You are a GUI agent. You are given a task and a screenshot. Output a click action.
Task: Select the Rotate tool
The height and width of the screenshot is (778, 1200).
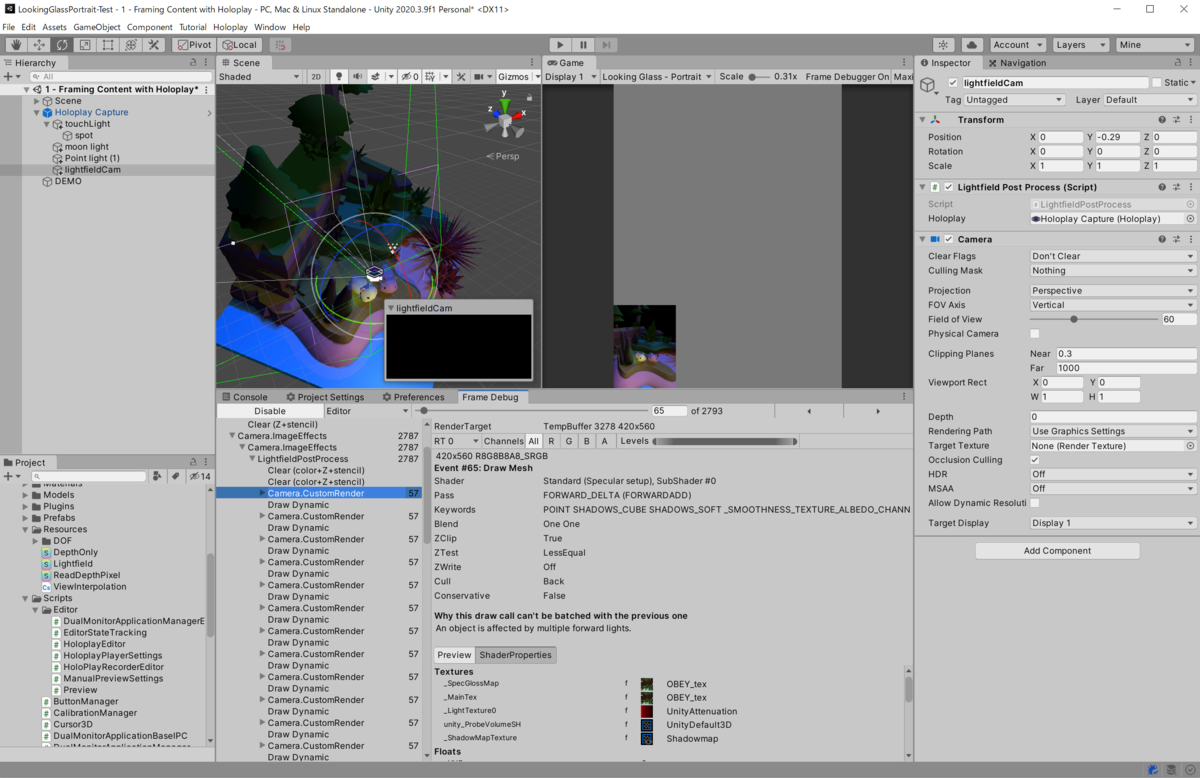click(62, 45)
